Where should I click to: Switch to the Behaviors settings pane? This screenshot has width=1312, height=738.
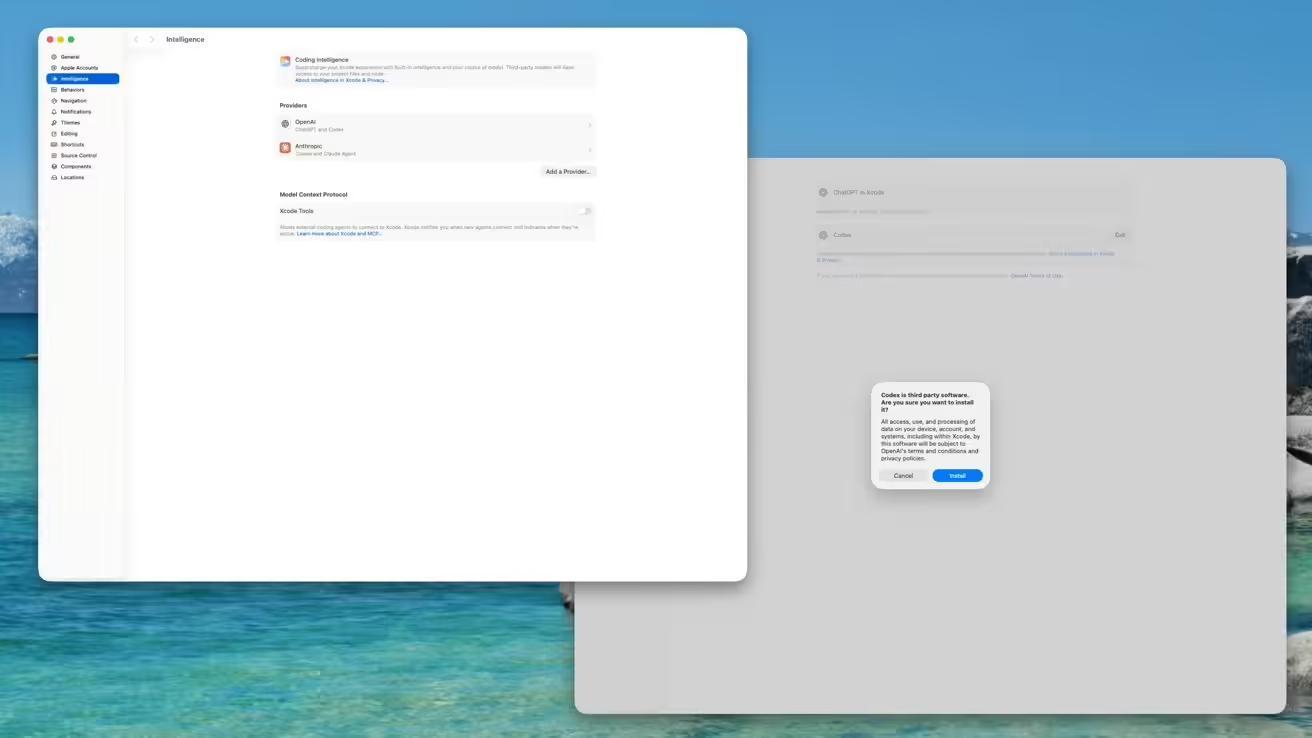tap(54, 89)
